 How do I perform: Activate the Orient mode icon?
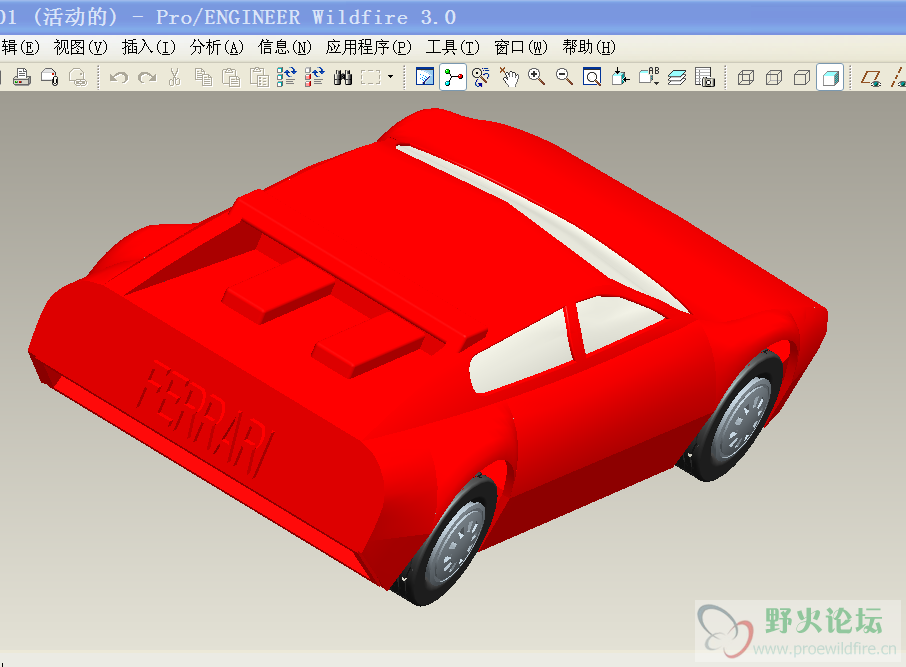click(x=481, y=77)
